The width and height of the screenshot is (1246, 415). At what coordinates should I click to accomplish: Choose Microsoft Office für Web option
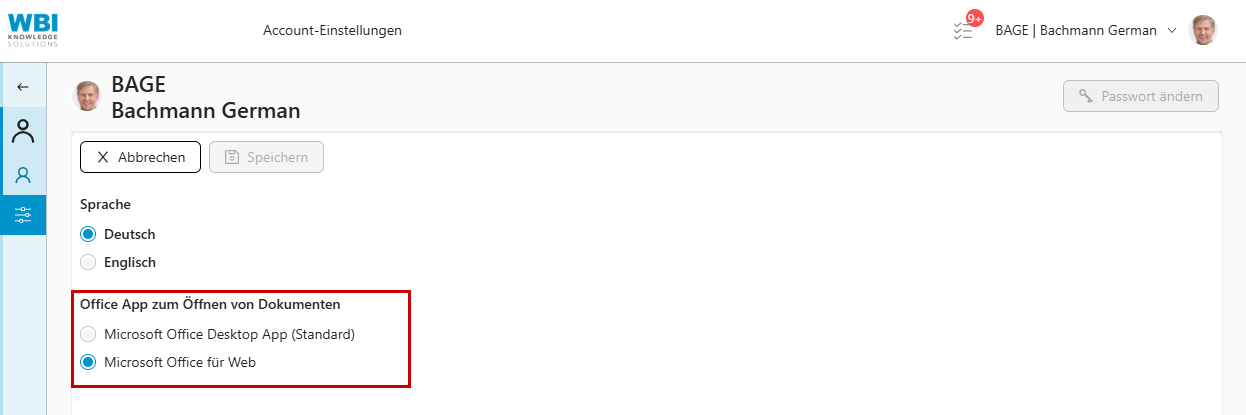tap(88, 362)
